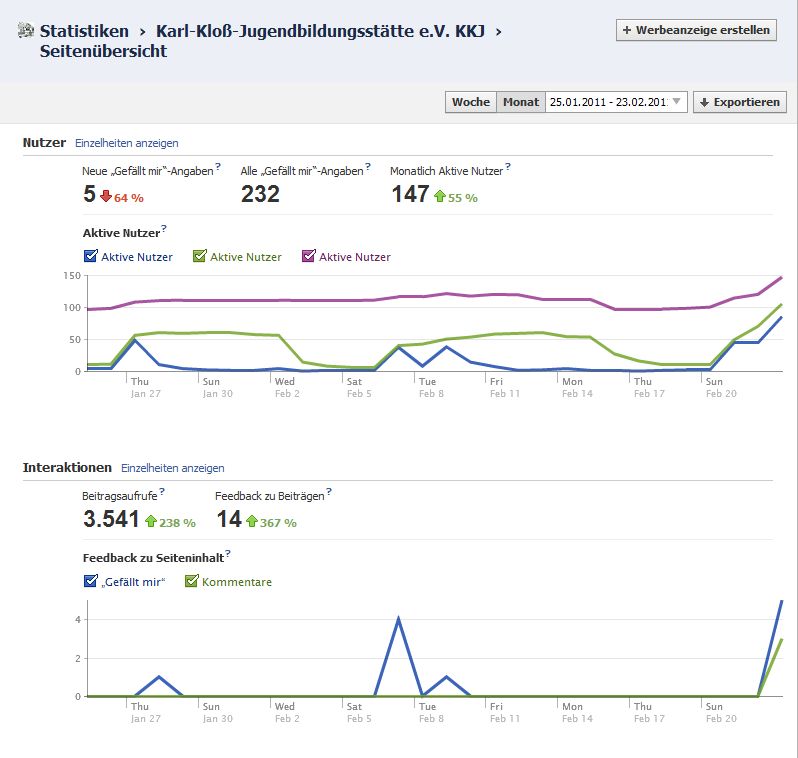Open Einzelheiten anzeigen link beside Interaktionen
This screenshot has height=758, width=798.
click(173, 468)
